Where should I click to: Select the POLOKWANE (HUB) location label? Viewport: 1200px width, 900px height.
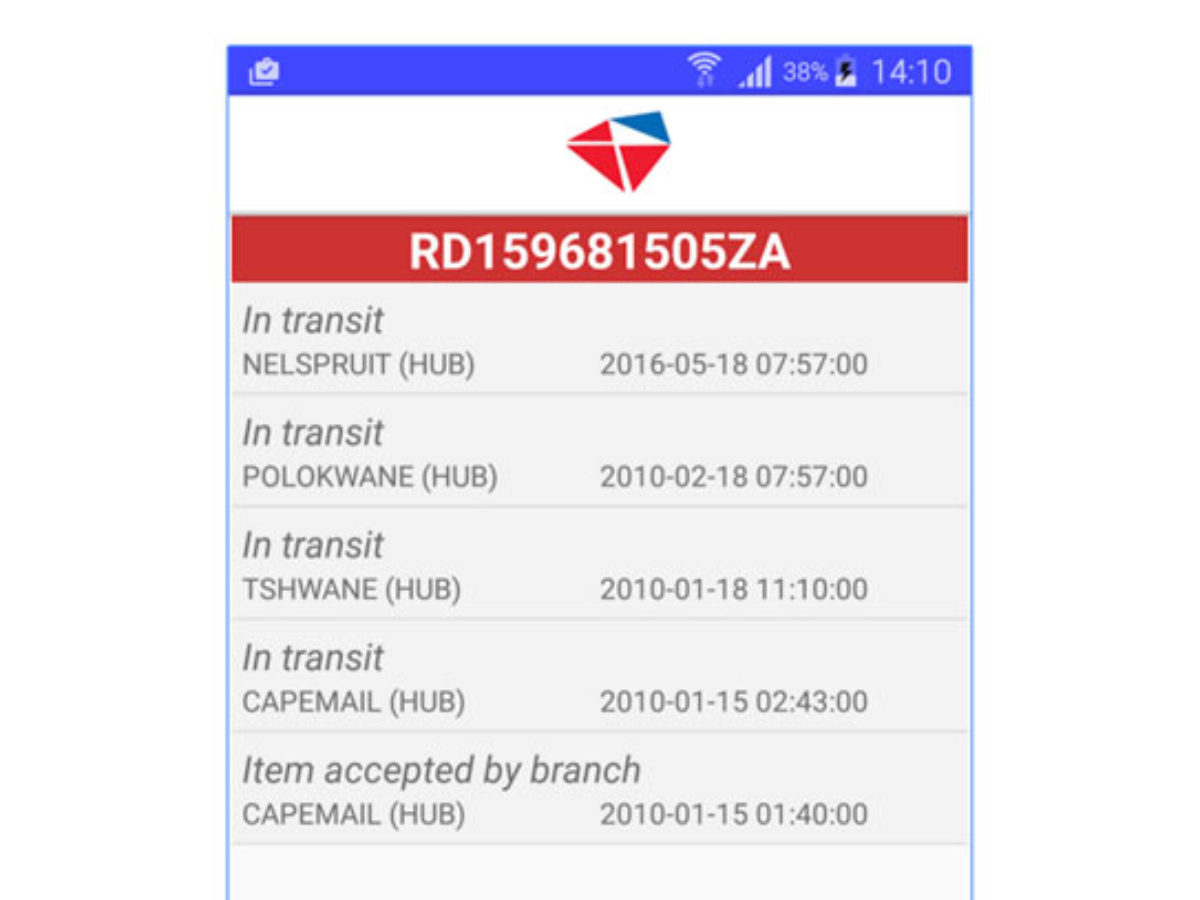click(370, 477)
